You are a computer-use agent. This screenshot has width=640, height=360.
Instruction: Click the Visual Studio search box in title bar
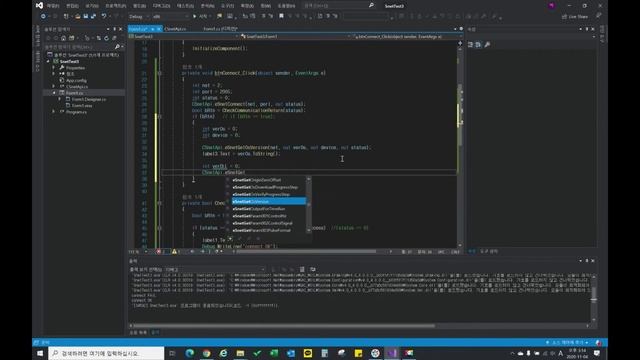click(338, 6)
